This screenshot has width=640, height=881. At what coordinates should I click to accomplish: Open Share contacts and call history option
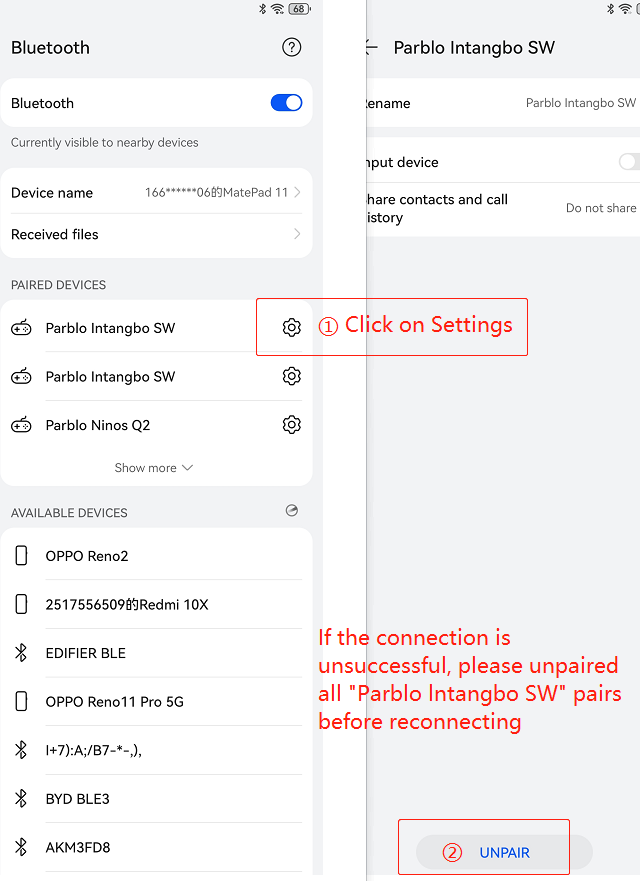pos(503,208)
